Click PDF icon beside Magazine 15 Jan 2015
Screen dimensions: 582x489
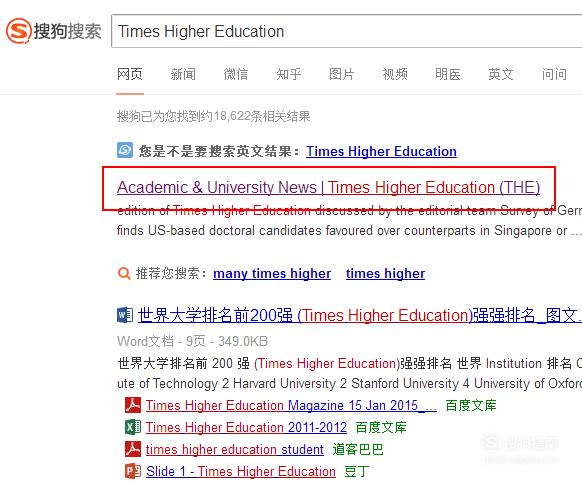pyautogui.click(x=133, y=405)
